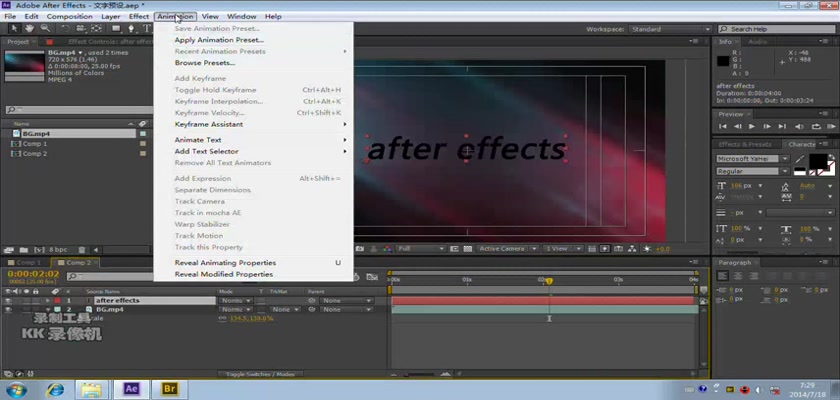
Task: Click the First Frame preview control
Action: 723,126
